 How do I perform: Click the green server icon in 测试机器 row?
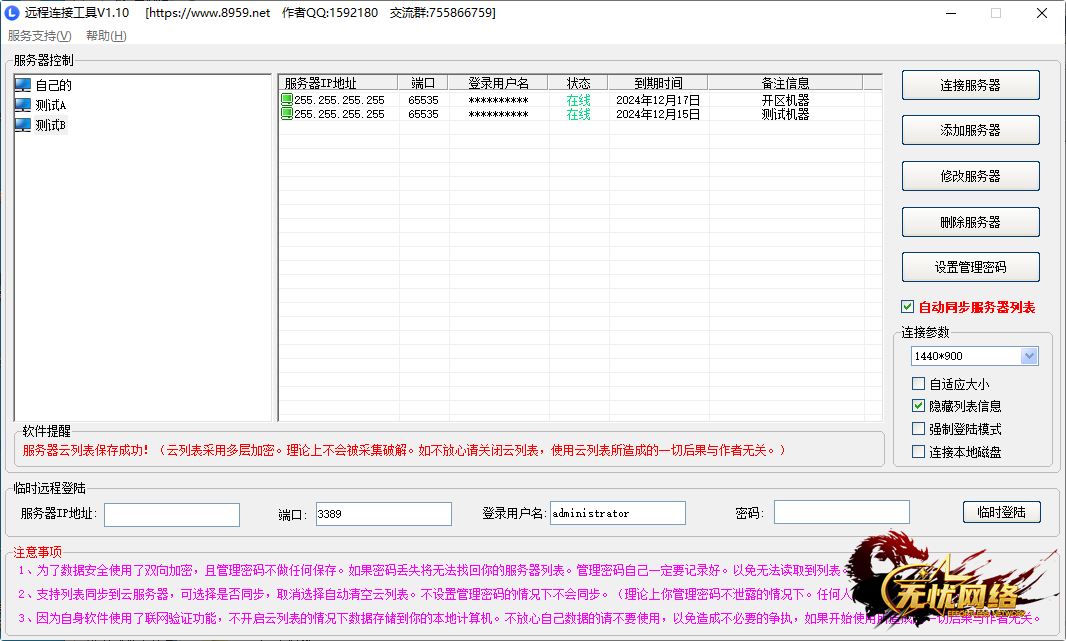pos(287,114)
